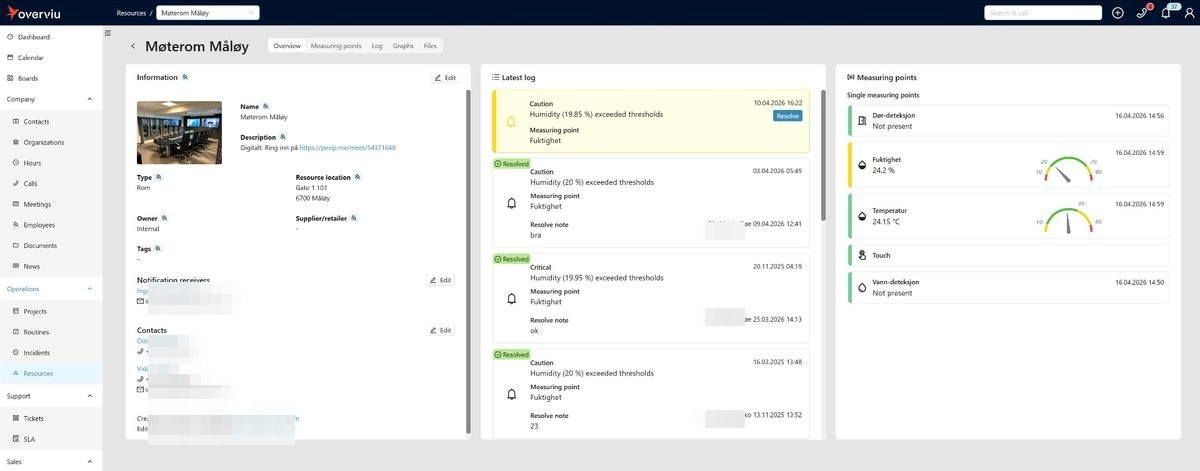Click the Vann-deteksjon water icon
This screenshot has width=1200, height=471.
click(x=862, y=287)
